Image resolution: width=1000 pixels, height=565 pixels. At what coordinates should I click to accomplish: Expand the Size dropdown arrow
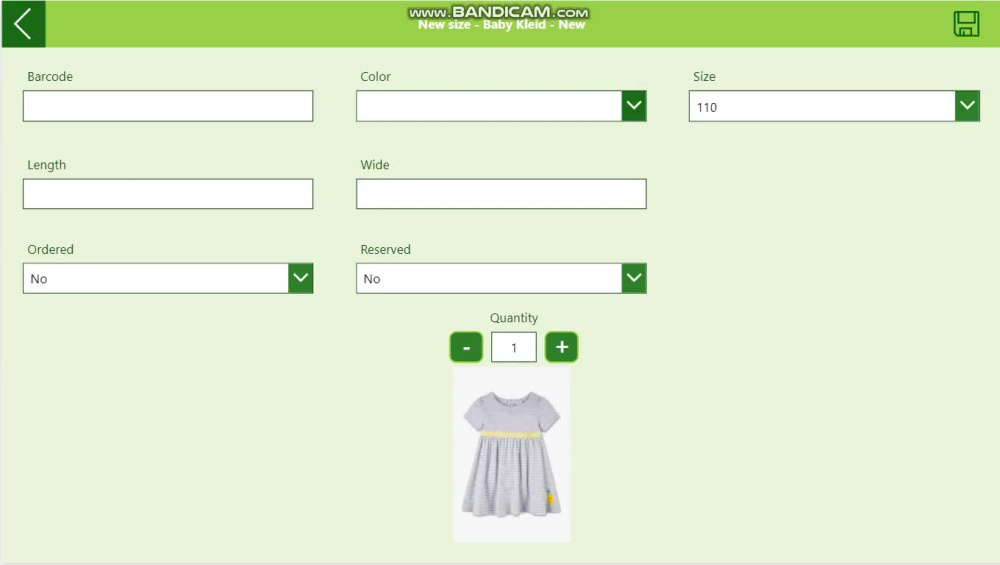(x=967, y=106)
